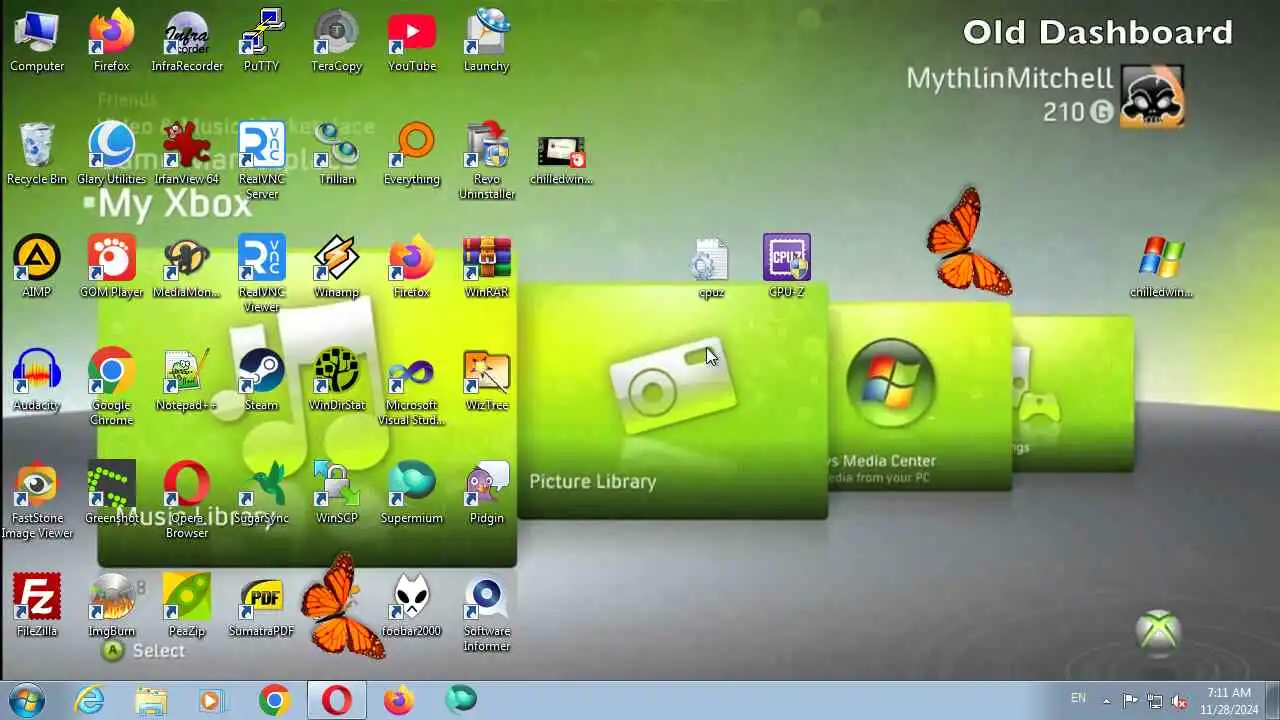Open the clock showing 7:11 AM
The image size is (1280, 720).
coord(1229,700)
